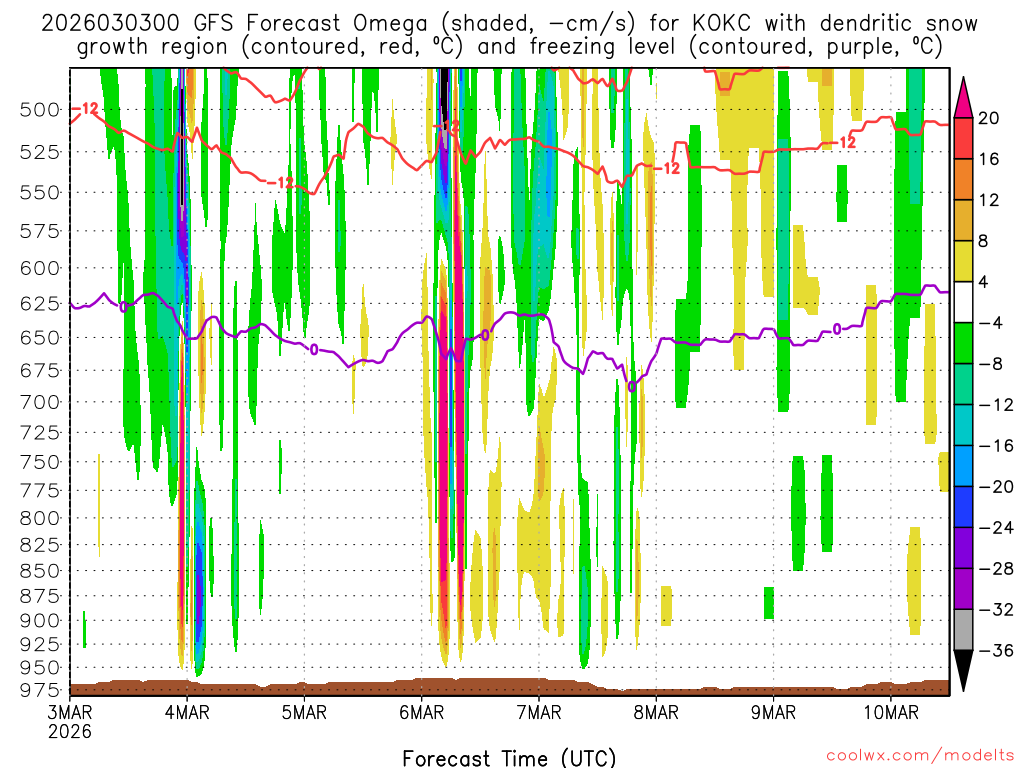The height and width of the screenshot is (768, 1024).
Task: Click the 725 pressure level label
Action: click(x=40, y=433)
